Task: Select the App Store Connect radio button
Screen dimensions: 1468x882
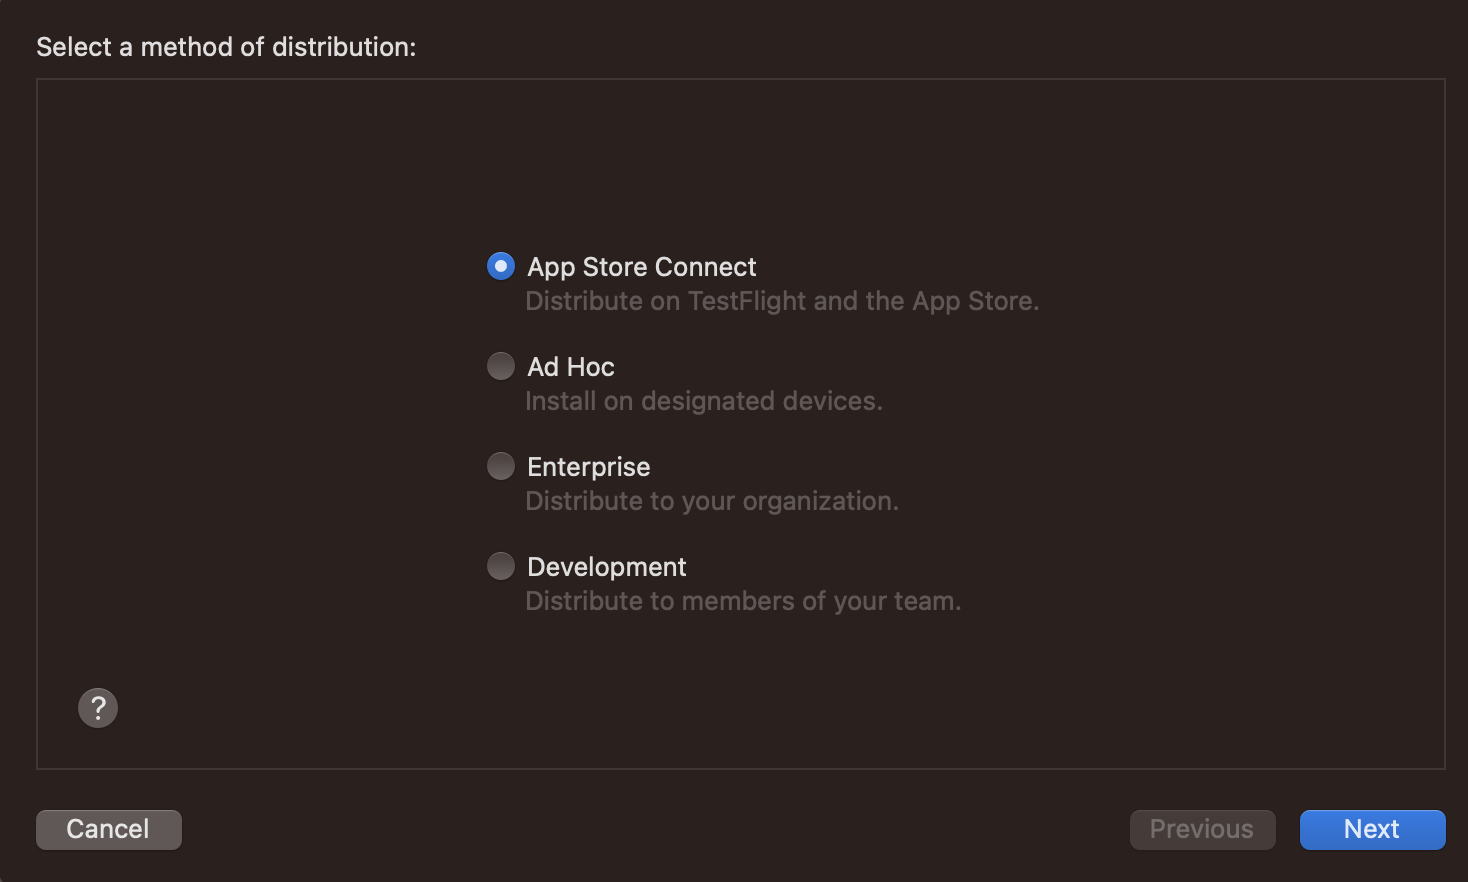Action: pos(501,266)
